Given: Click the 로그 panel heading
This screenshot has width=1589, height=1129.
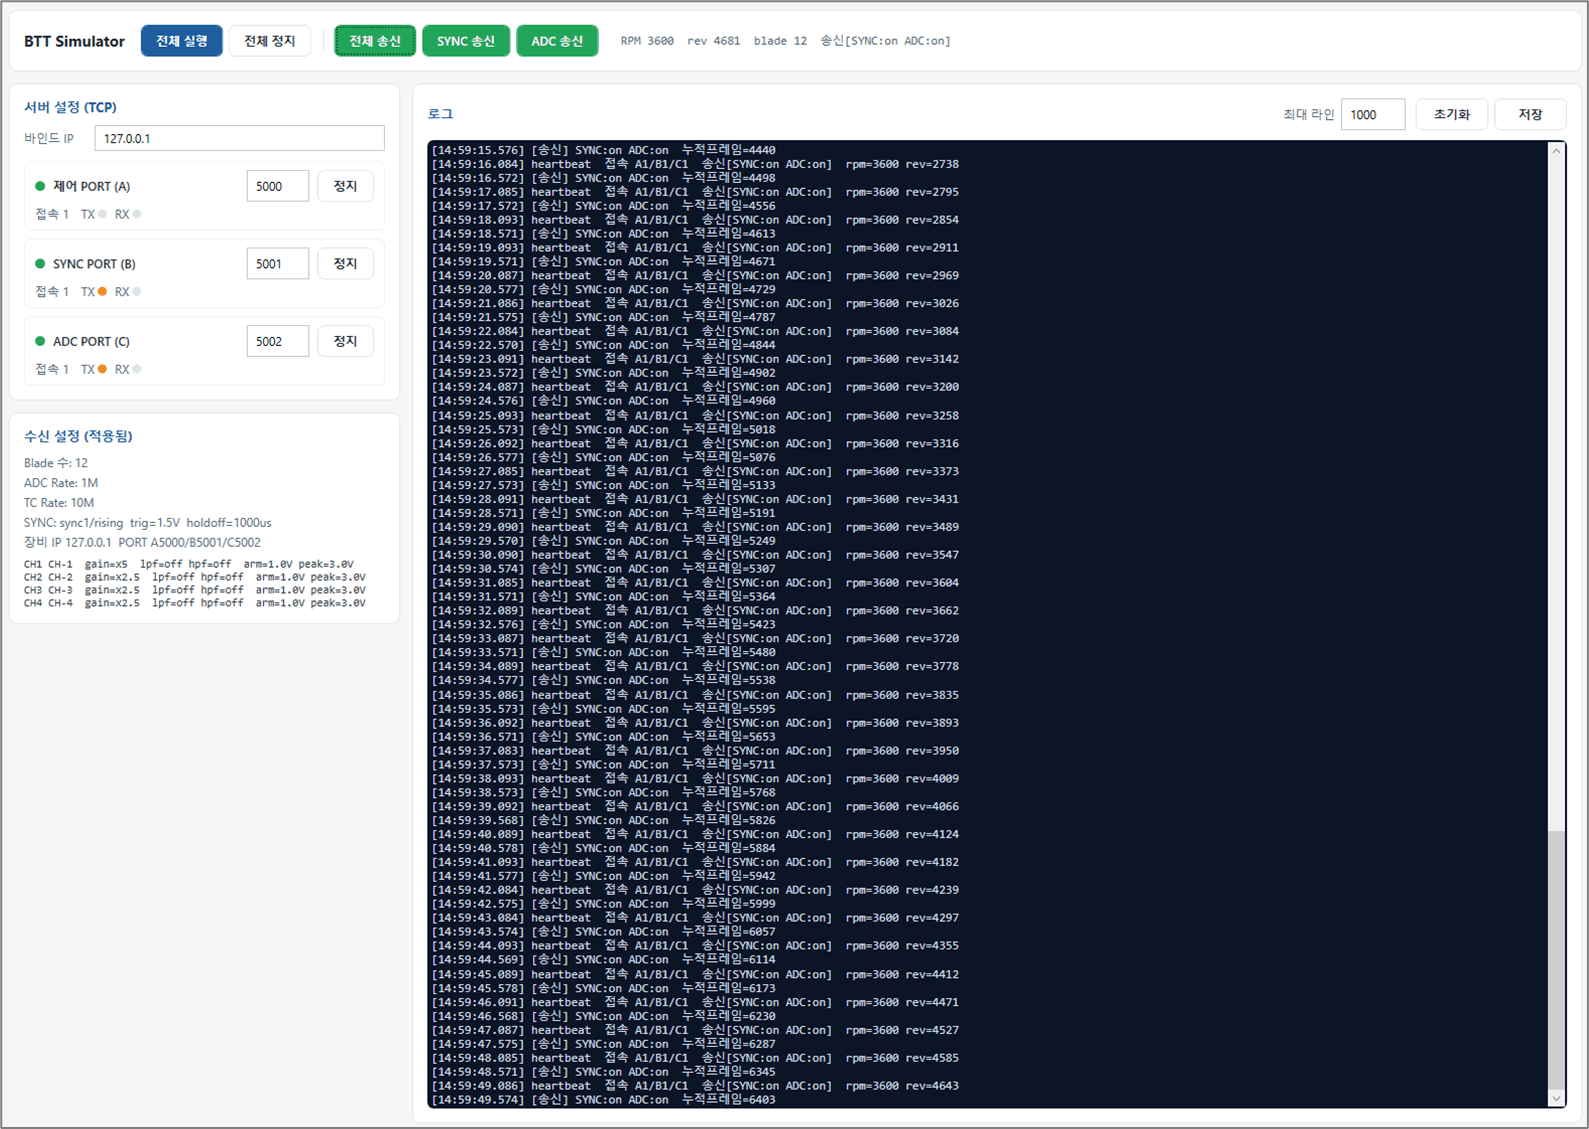Looking at the screenshot, I should click(x=440, y=114).
